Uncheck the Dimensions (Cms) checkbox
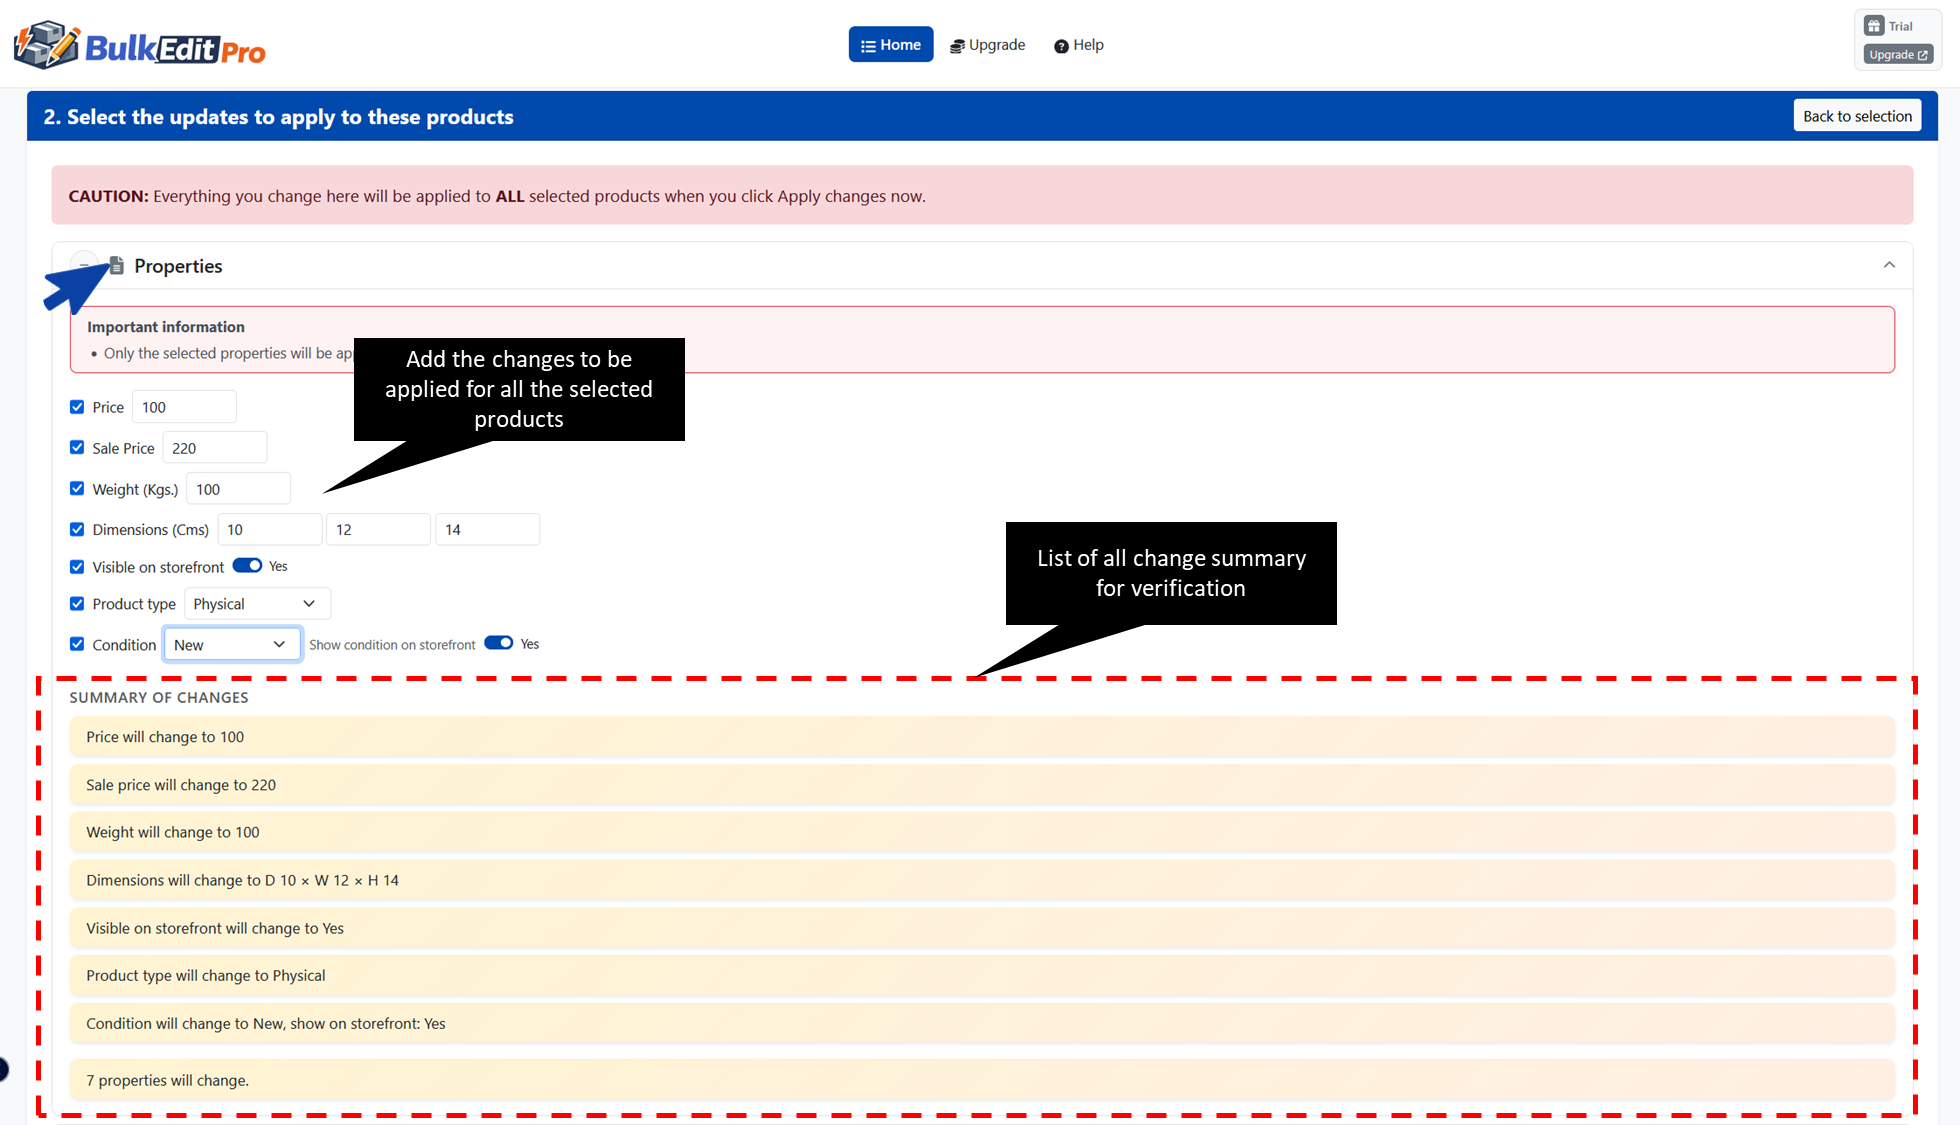Screen dimensions: 1960x1125 (x=77, y=529)
